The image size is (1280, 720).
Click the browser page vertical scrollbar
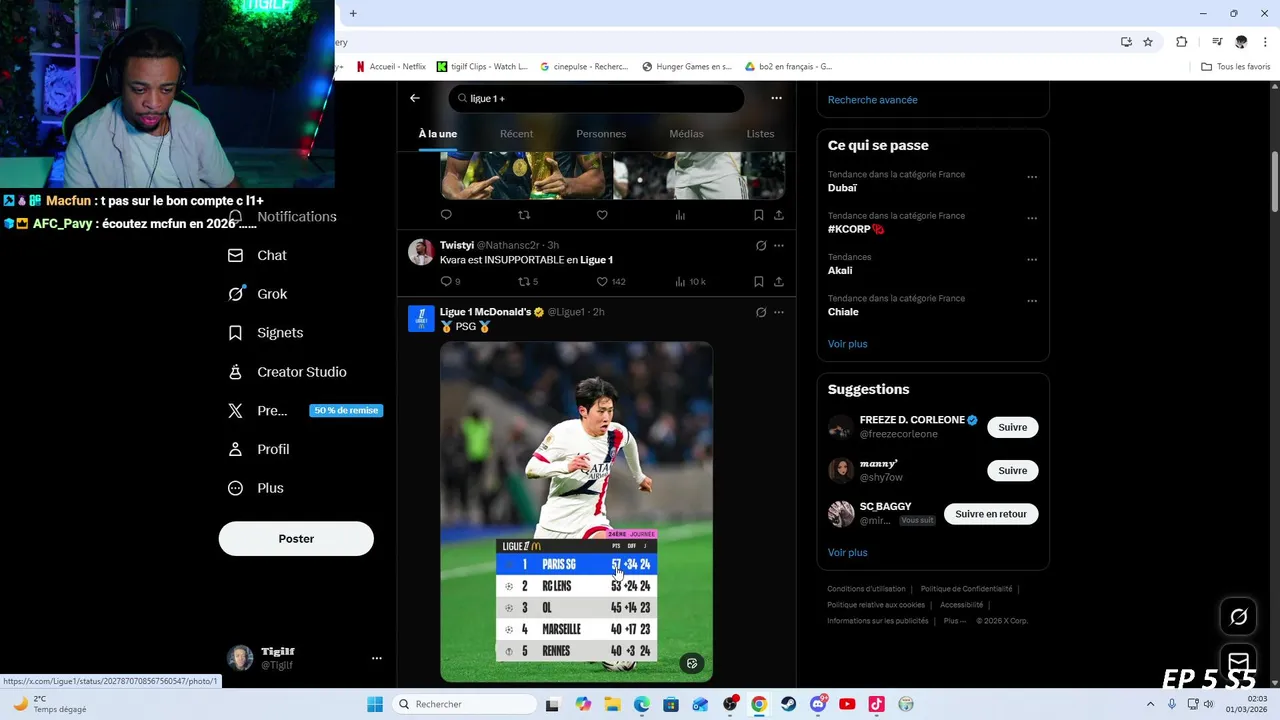pos(1274,180)
